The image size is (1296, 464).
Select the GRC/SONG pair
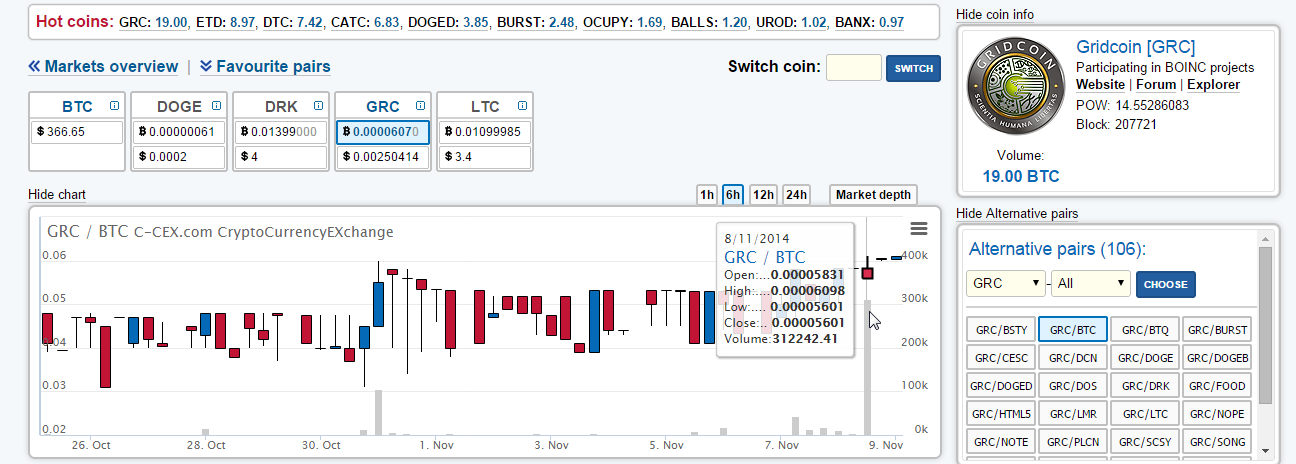(1217, 441)
